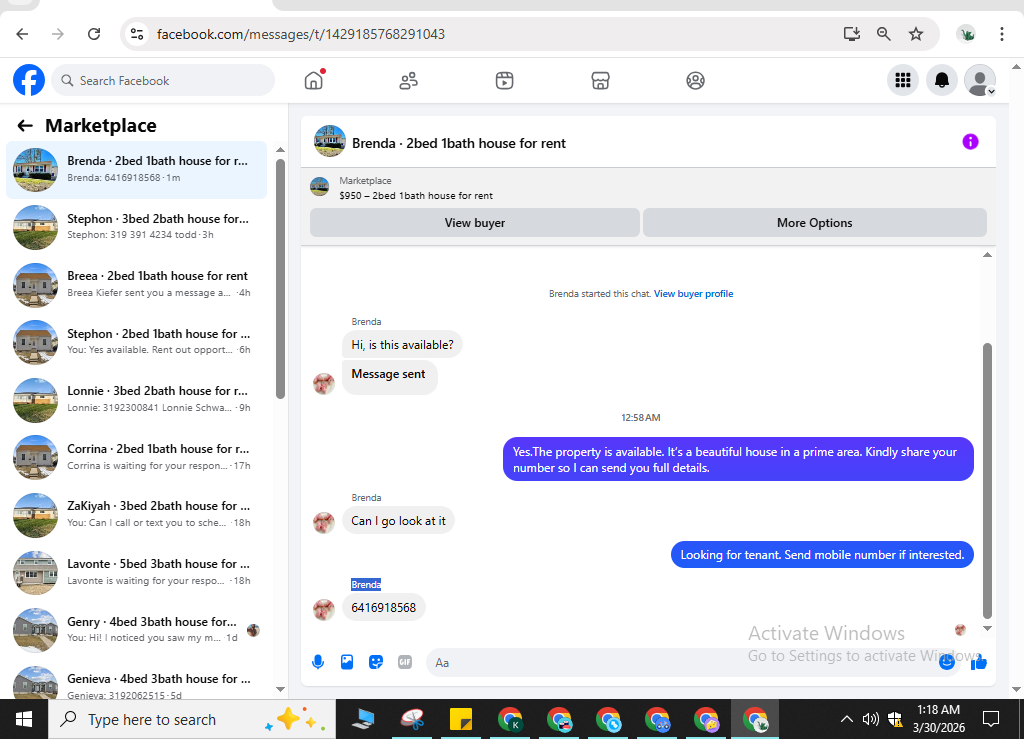Screen dimensions: 1024x739
Task: Show hidden system tray icons
Action: (846, 719)
